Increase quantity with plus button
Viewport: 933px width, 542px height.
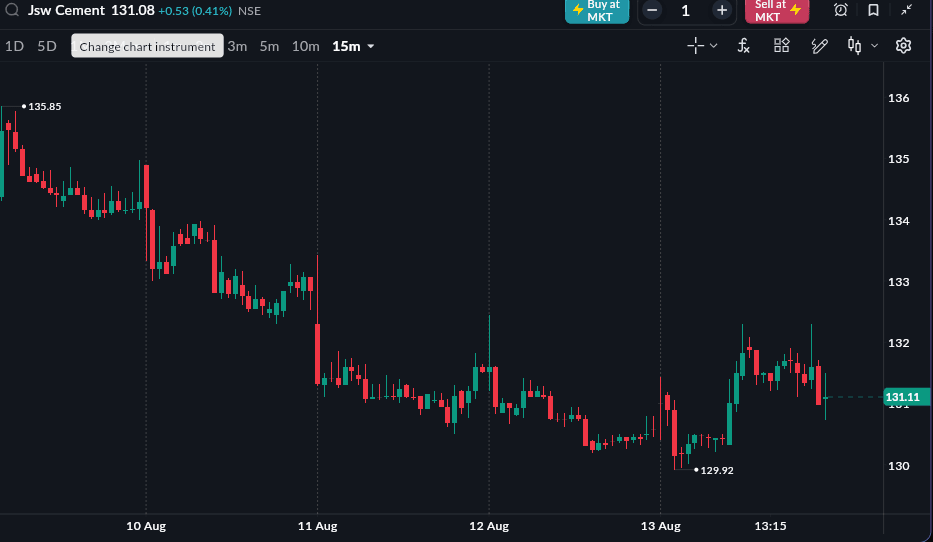(722, 10)
